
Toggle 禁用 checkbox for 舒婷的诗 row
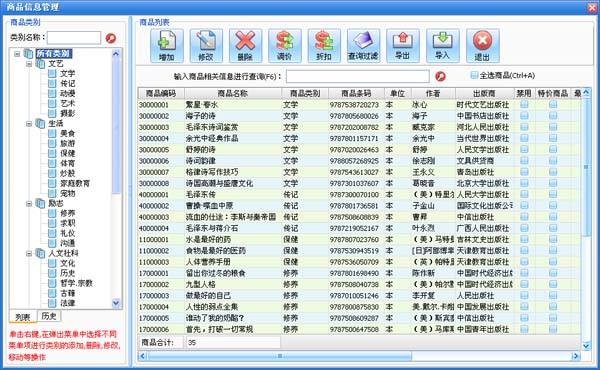[x=524, y=150]
